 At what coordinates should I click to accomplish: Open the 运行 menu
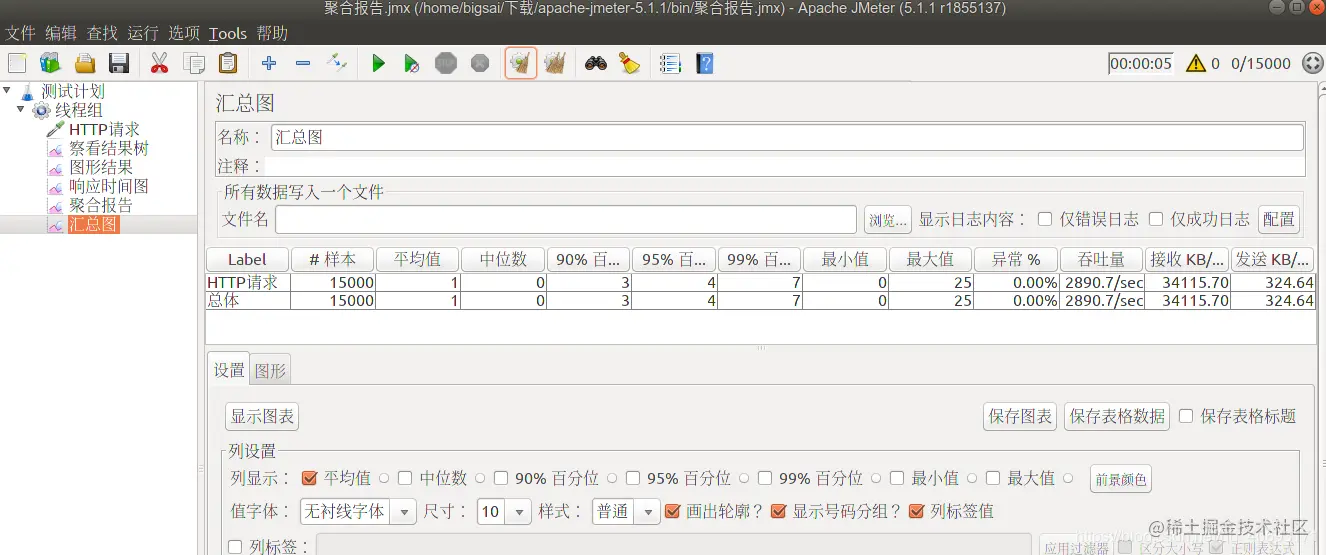[x=143, y=33]
